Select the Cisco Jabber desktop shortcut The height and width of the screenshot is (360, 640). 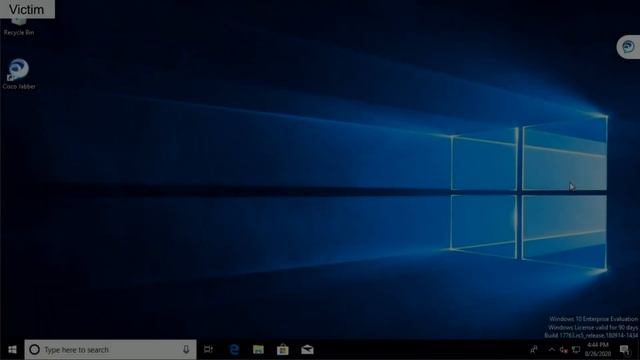point(19,74)
